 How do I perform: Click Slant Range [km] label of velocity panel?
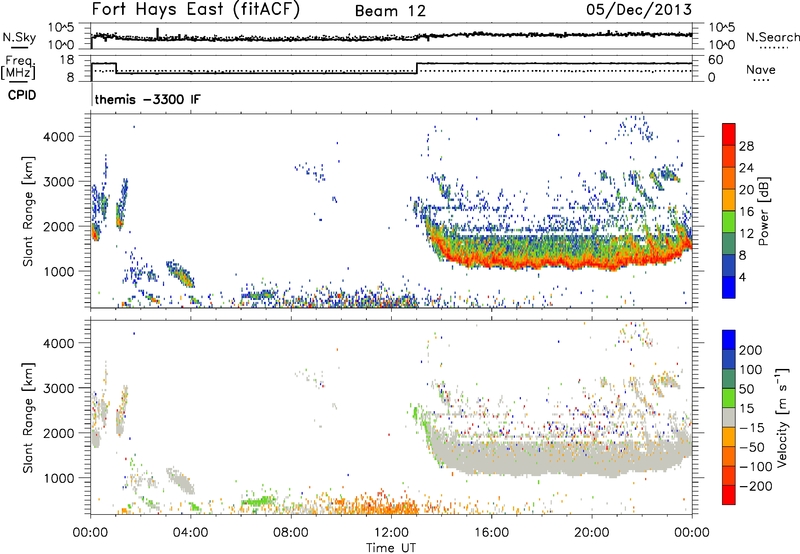click(x=28, y=417)
